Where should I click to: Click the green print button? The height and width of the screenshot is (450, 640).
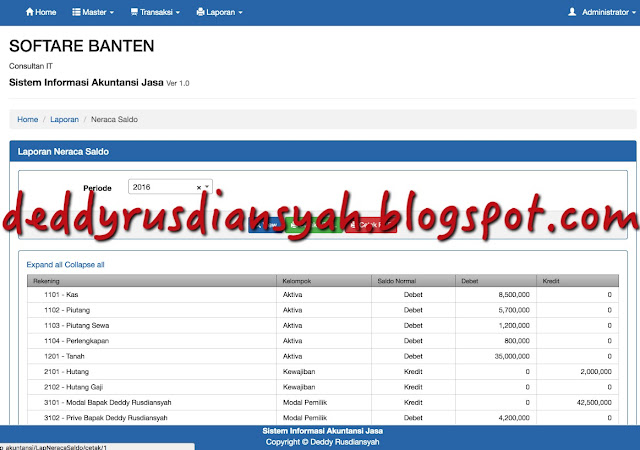pyautogui.click(x=313, y=225)
